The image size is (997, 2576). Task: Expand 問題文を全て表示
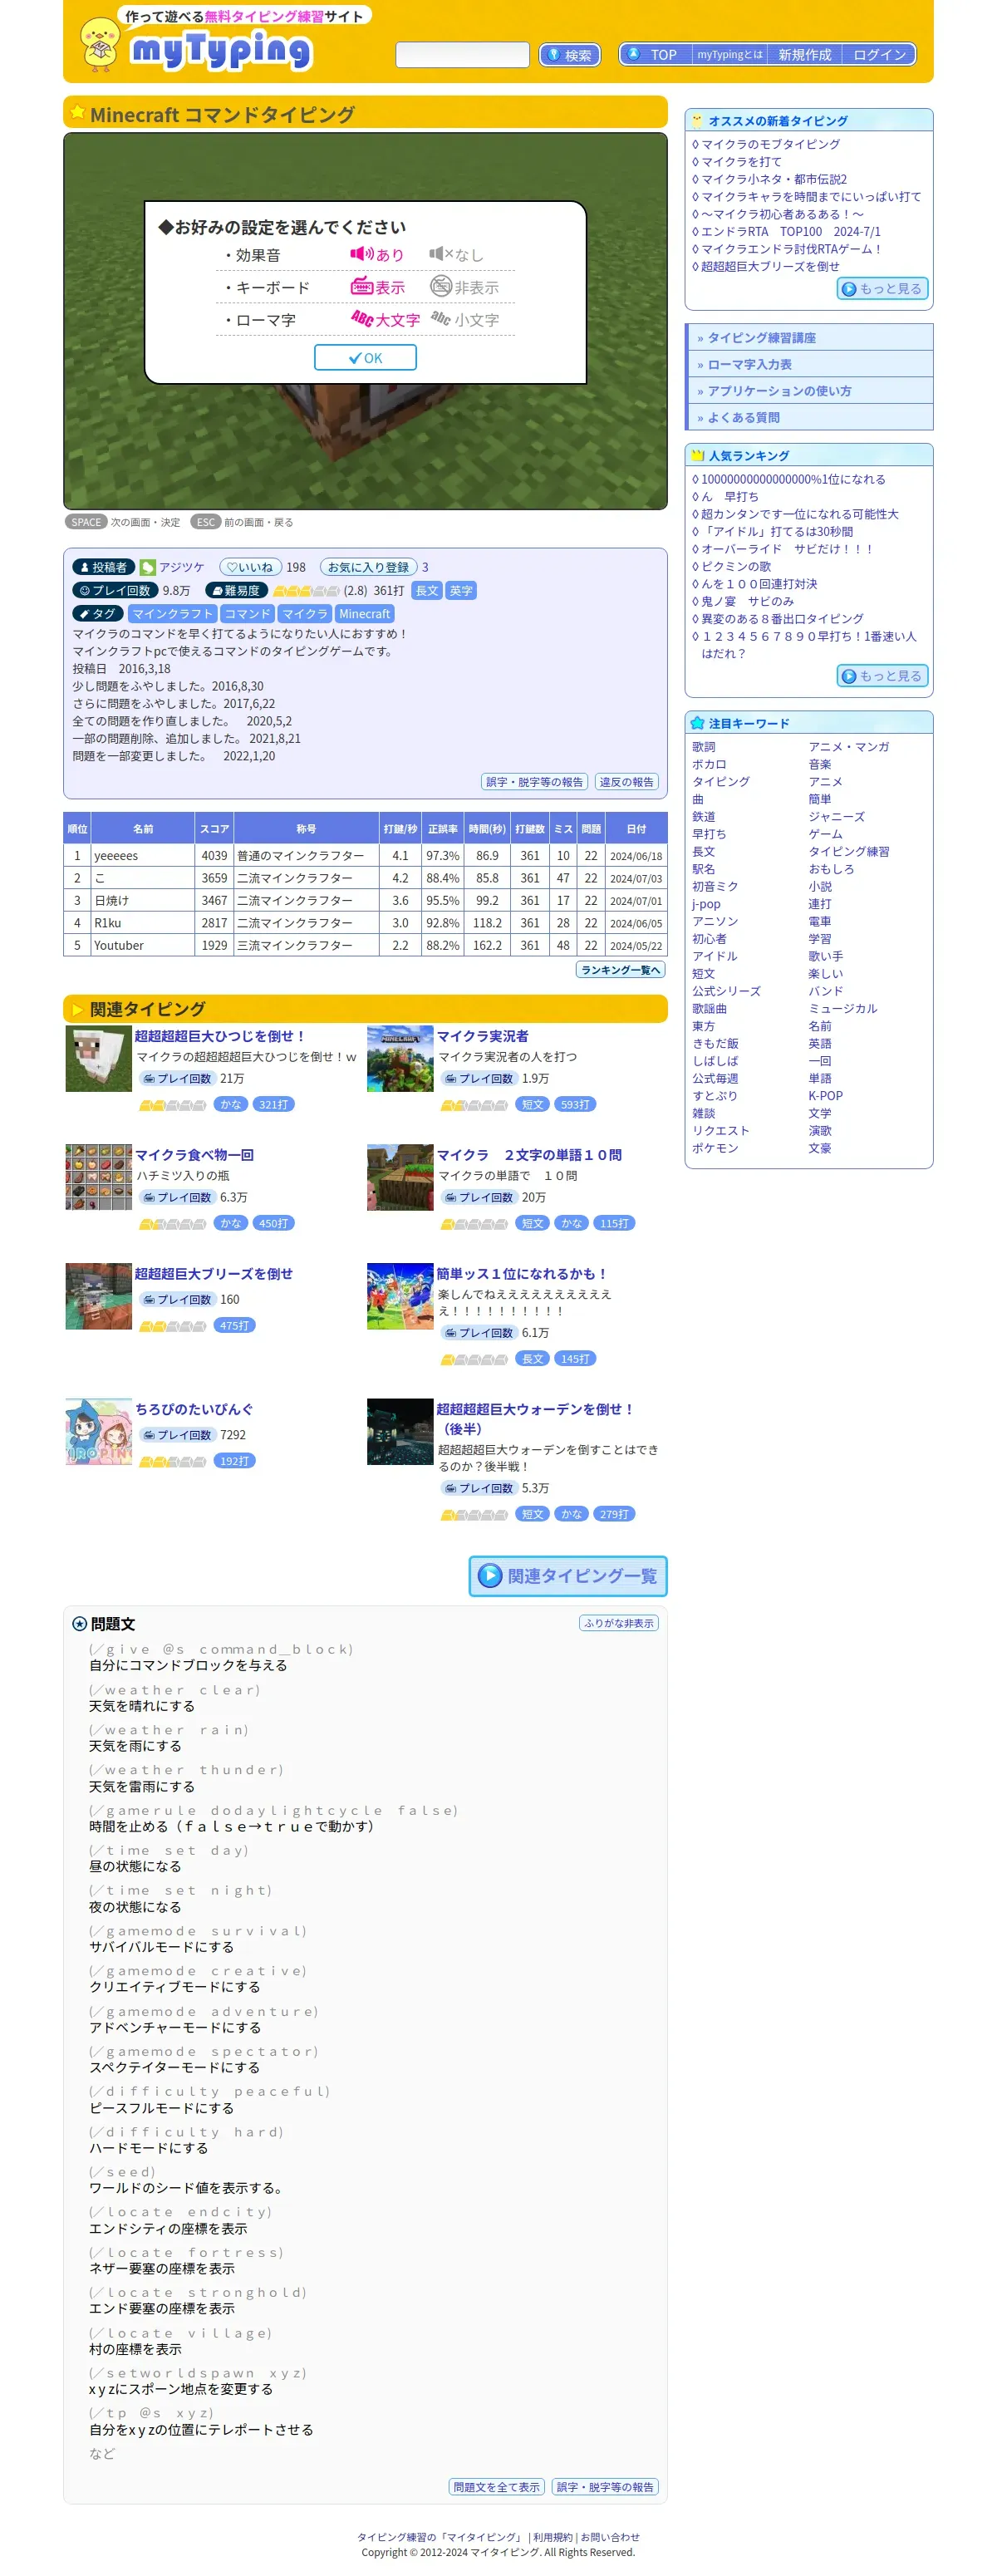tap(496, 2486)
